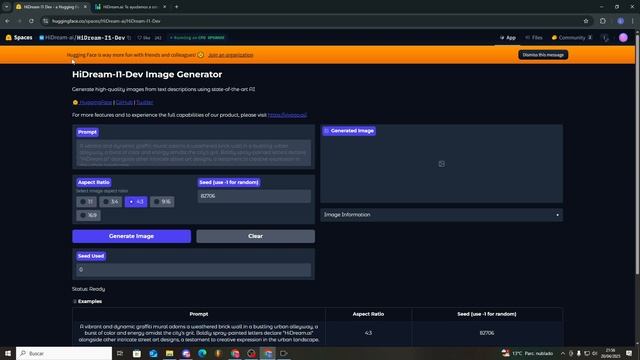
Task: Click the browser address bar URL
Action: point(106,21)
